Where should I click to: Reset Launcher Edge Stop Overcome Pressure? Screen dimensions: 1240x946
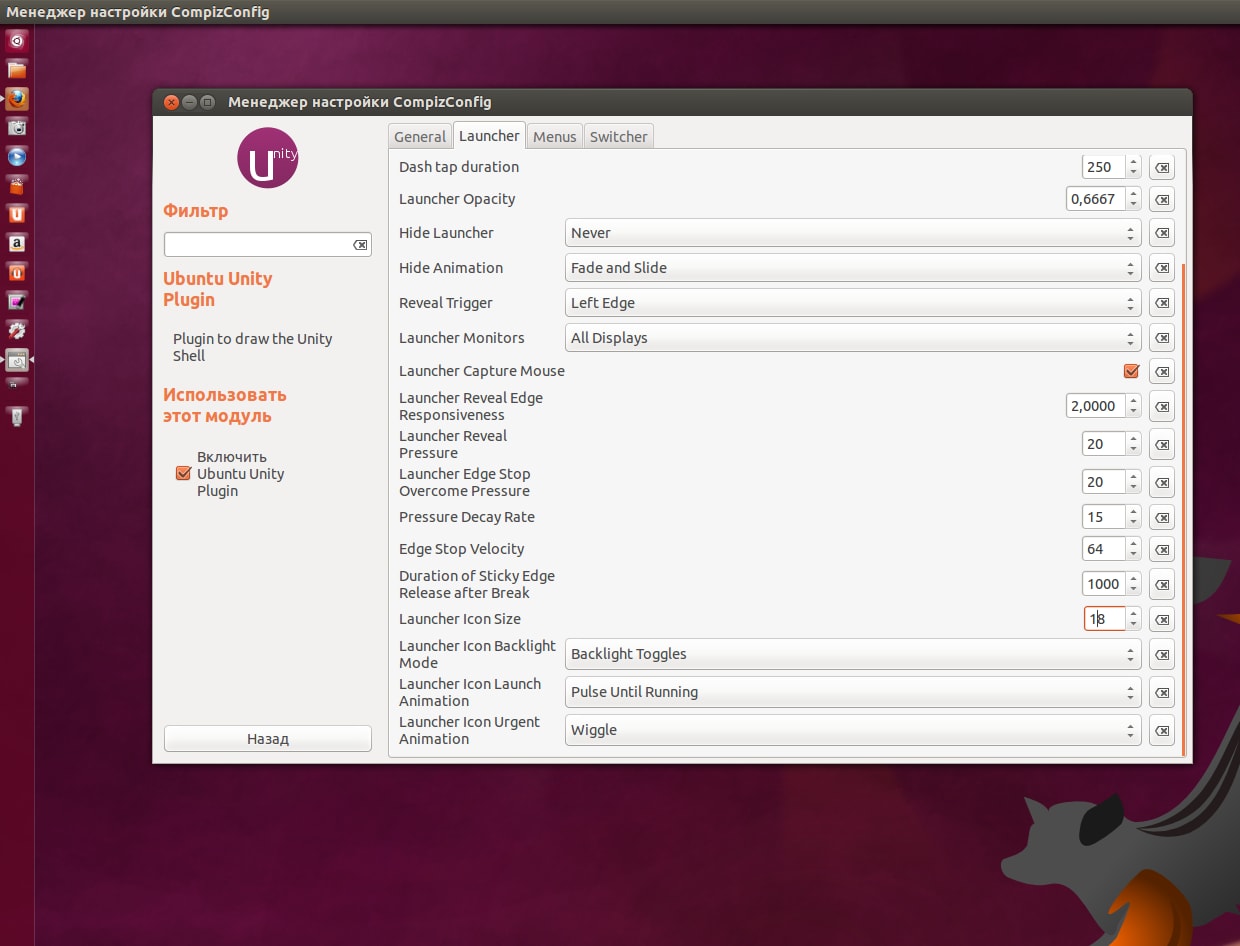tap(1161, 482)
